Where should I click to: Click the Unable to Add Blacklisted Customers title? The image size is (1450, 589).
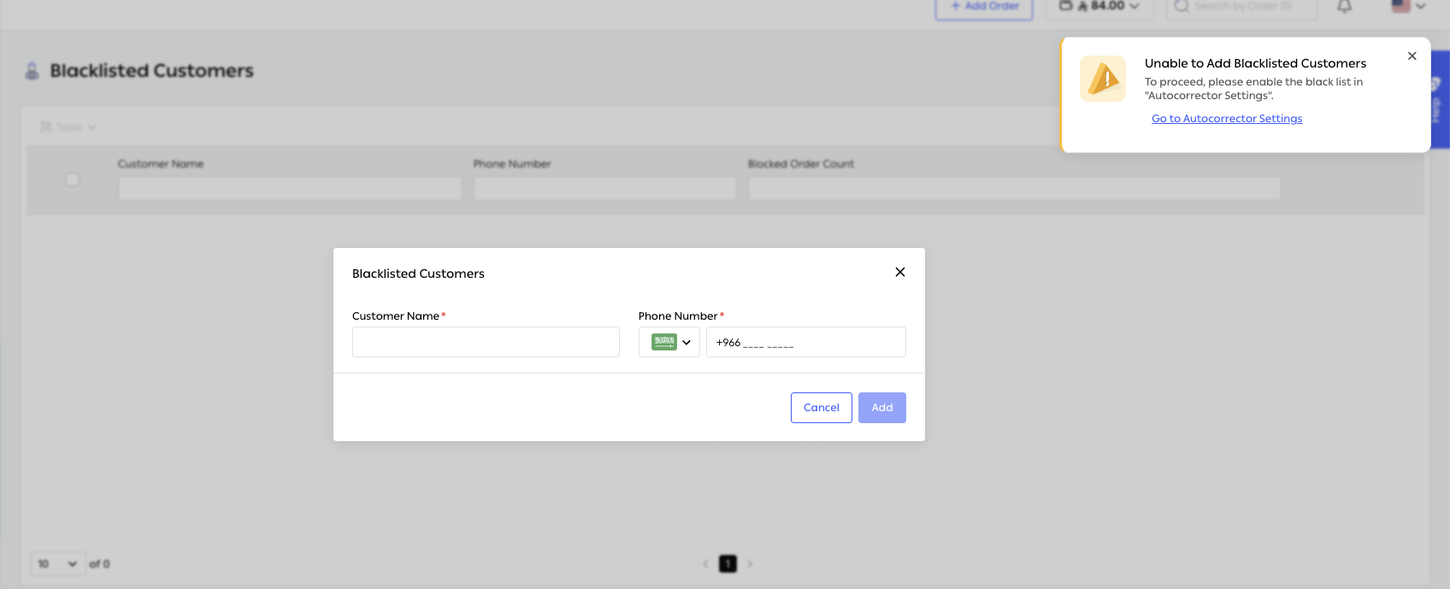pyautogui.click(x=1255, y=63)
